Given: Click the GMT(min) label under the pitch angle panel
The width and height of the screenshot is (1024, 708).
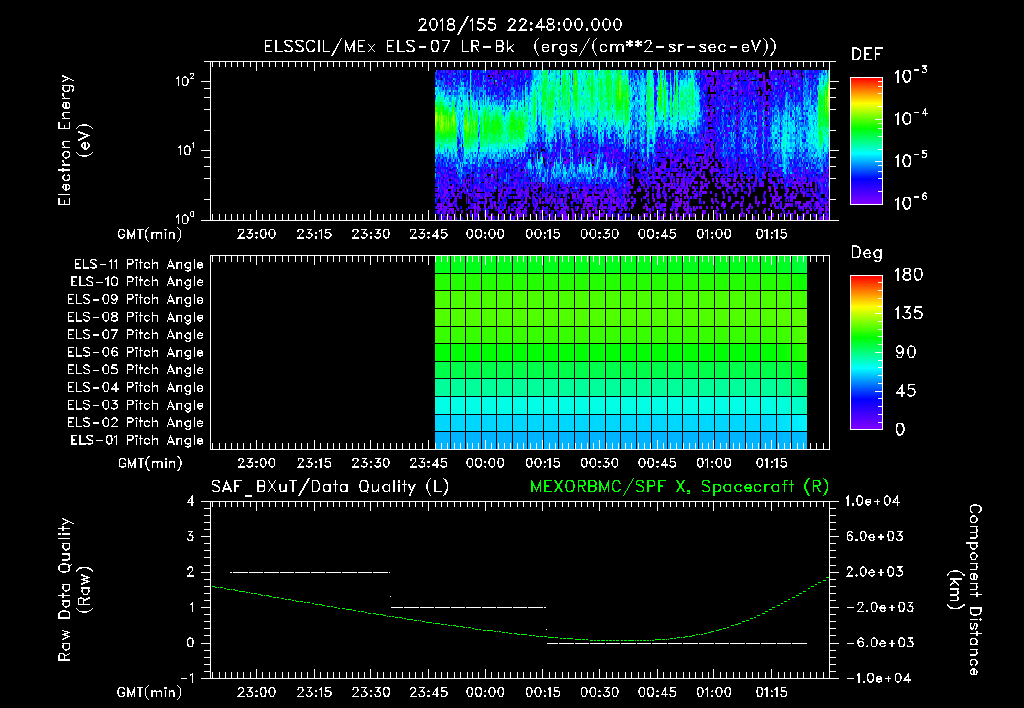Looking at the screenshot, I should pyautogui.click(x=150, y=463).
